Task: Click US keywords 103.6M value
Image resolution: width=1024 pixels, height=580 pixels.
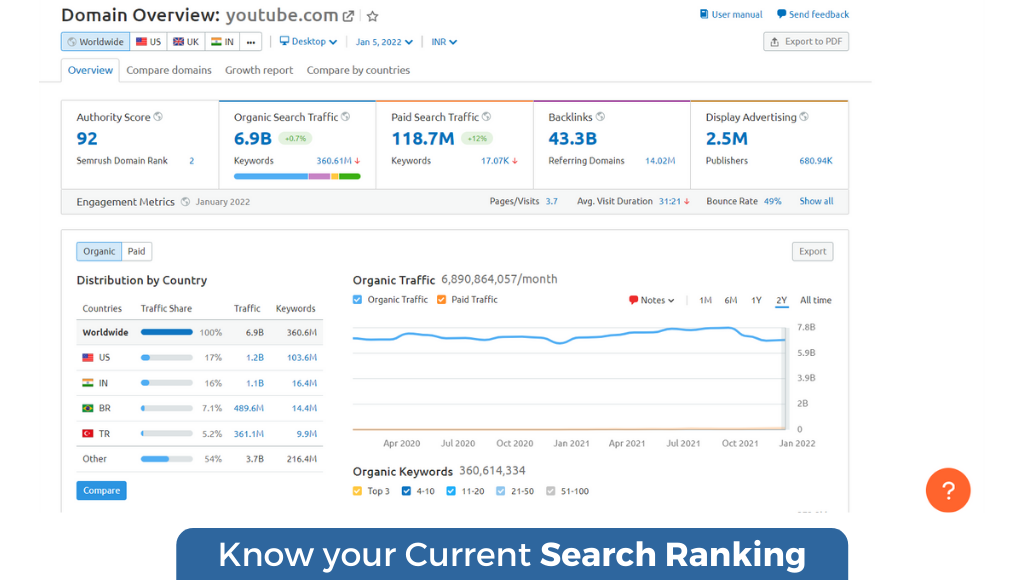Action: coord(302,358)
